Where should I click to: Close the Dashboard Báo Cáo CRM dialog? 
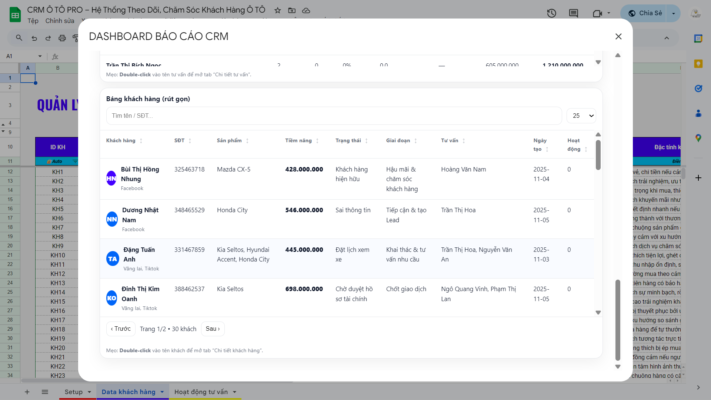(x=618, y=36)
